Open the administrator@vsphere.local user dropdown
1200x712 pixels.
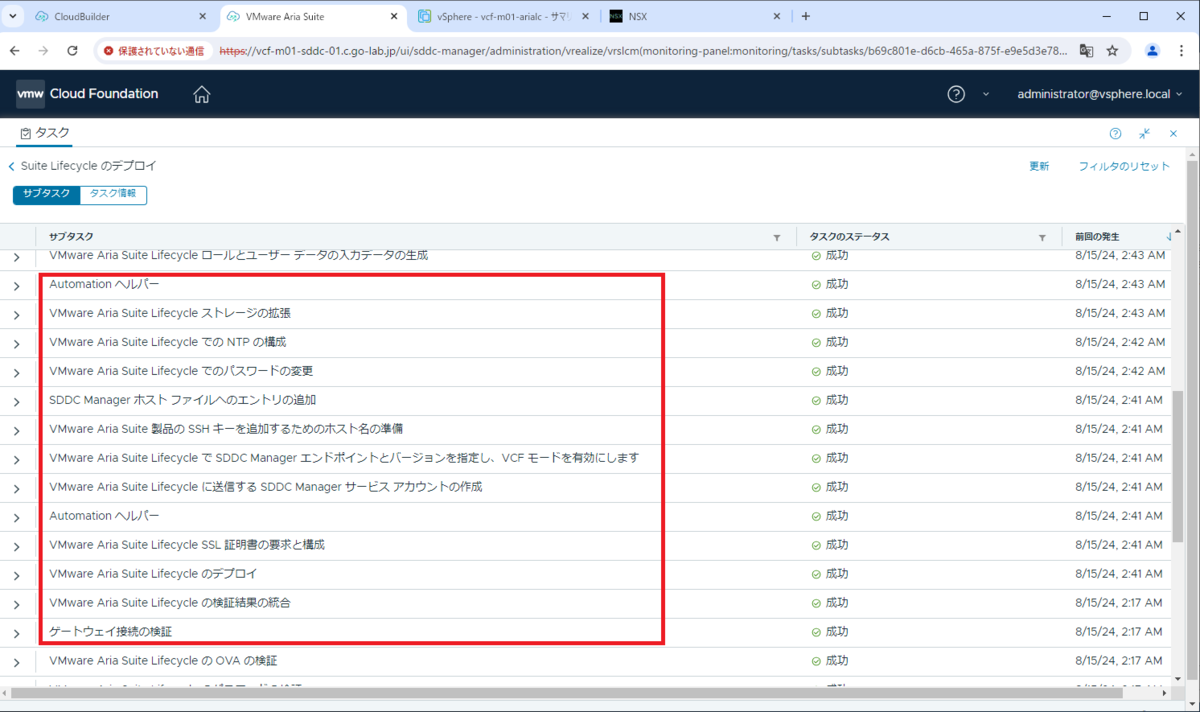[1100, 94]
